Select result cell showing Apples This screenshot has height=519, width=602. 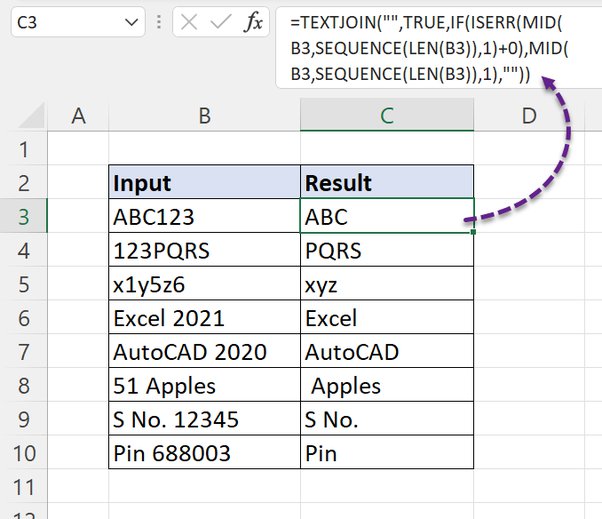387,385
